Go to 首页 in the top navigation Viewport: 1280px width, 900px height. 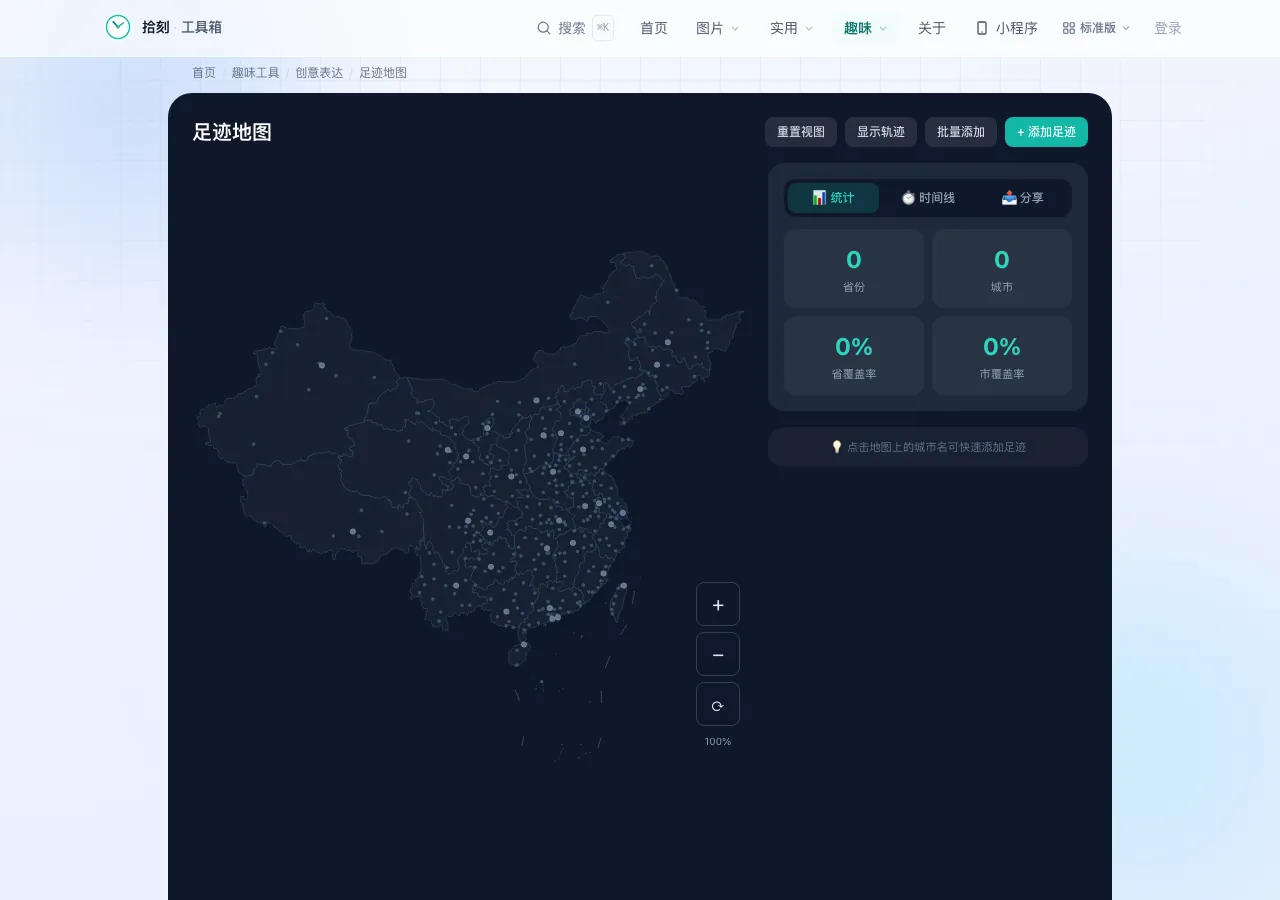click(x=654, y=28)
